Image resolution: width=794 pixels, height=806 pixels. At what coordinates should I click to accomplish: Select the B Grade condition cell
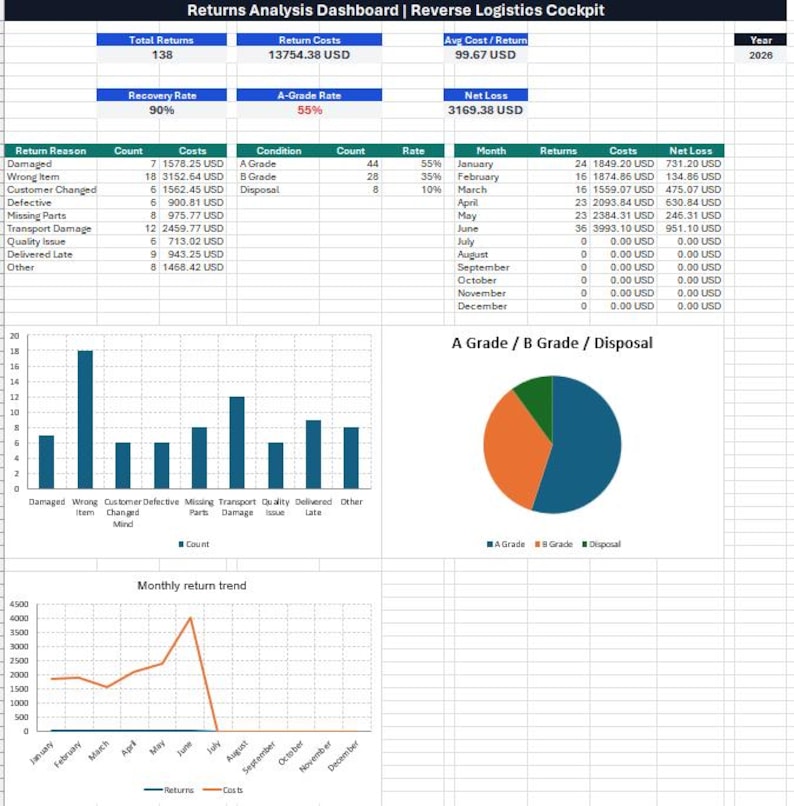pos(278,176)
